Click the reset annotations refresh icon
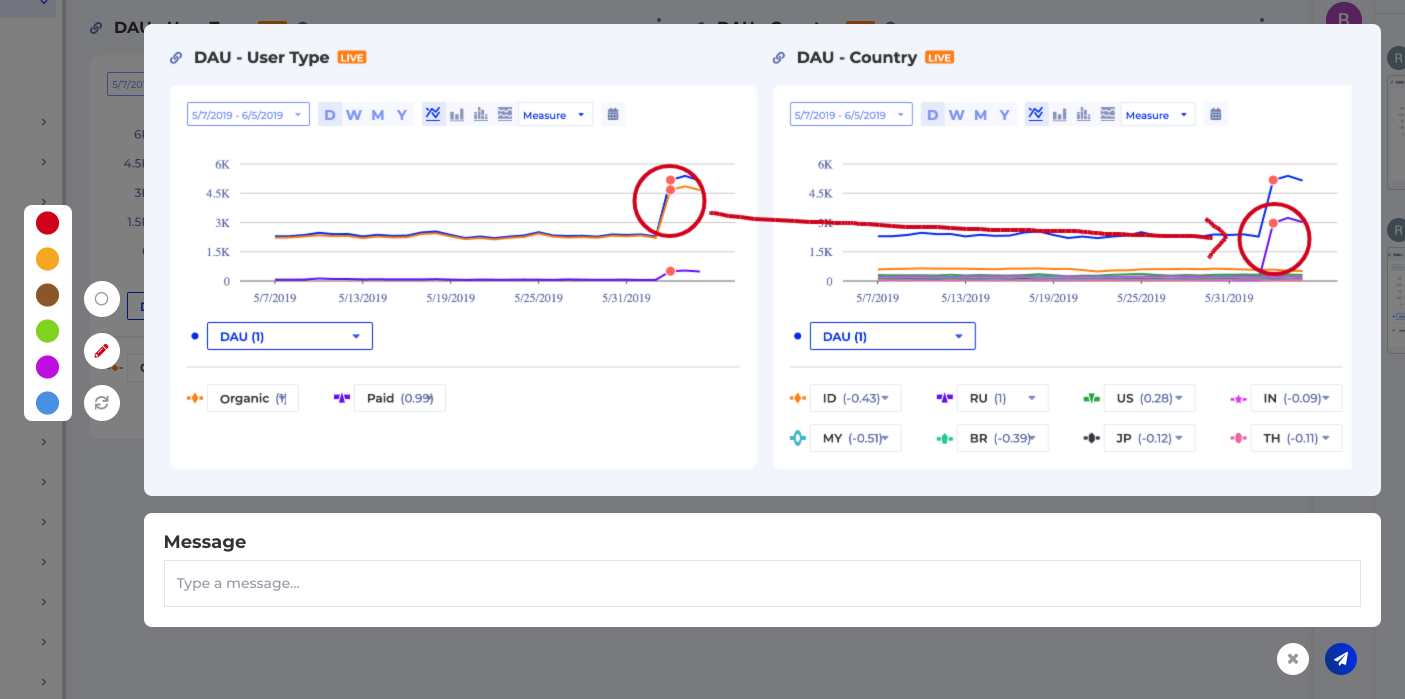Viewport: 1405px width, 699px height. pyautogui.click(x=102, y=403)
